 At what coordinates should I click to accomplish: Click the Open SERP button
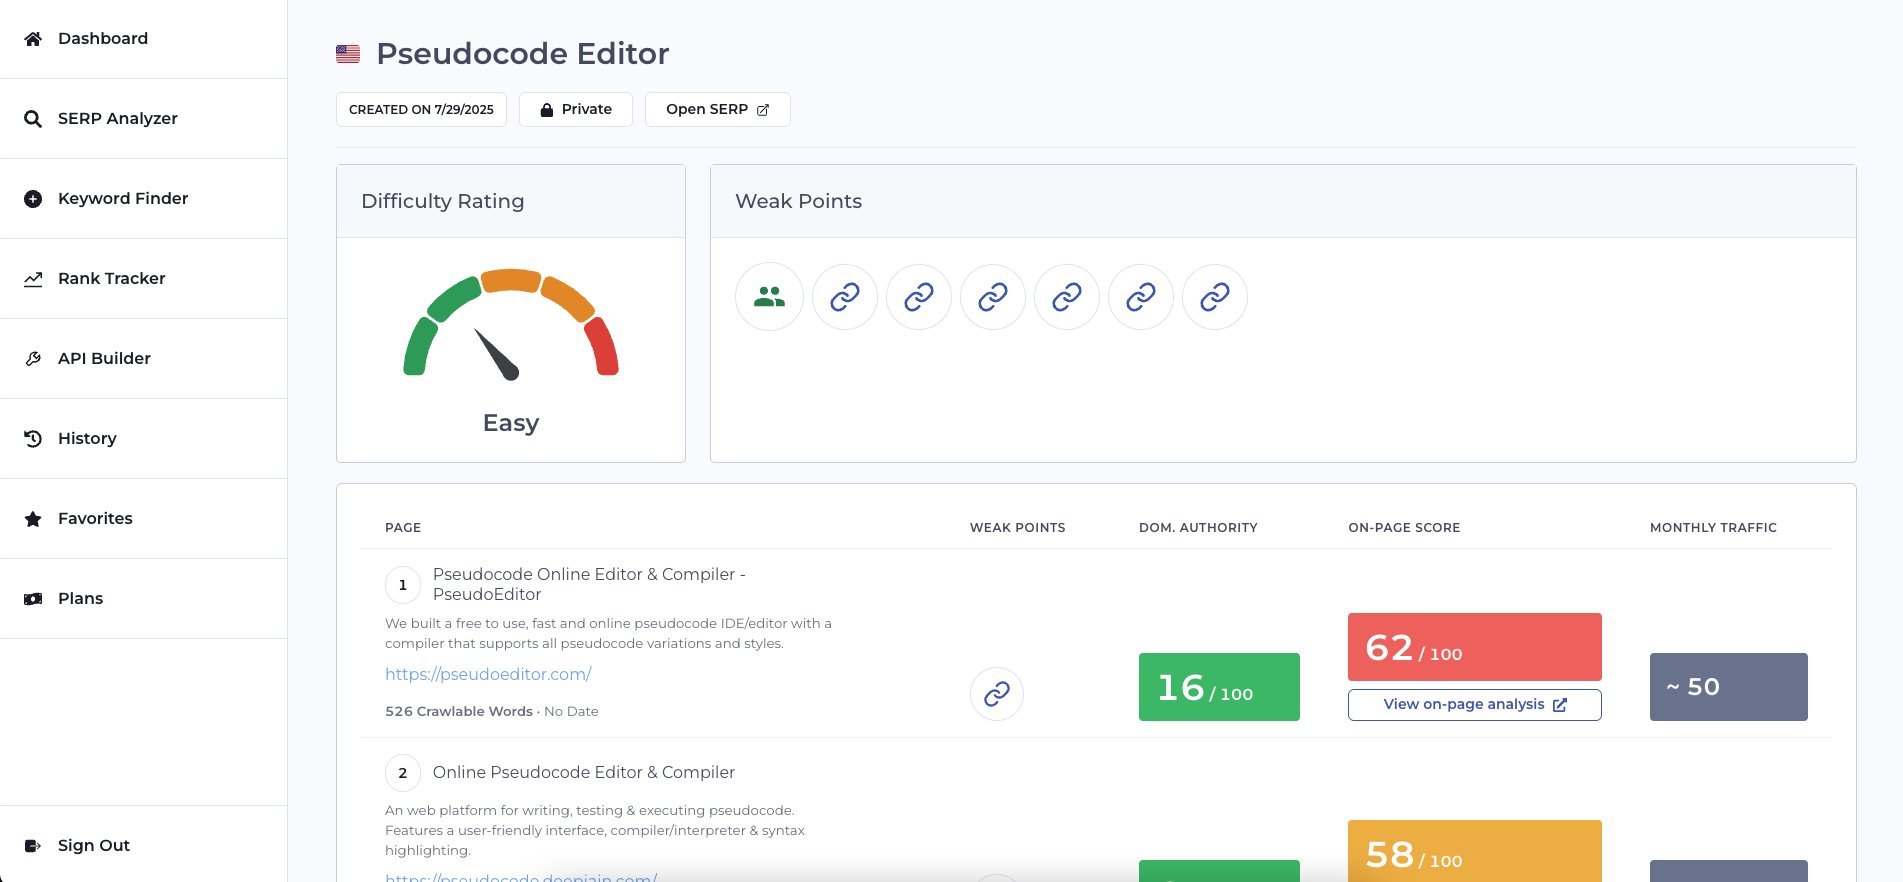click(717, 110)
